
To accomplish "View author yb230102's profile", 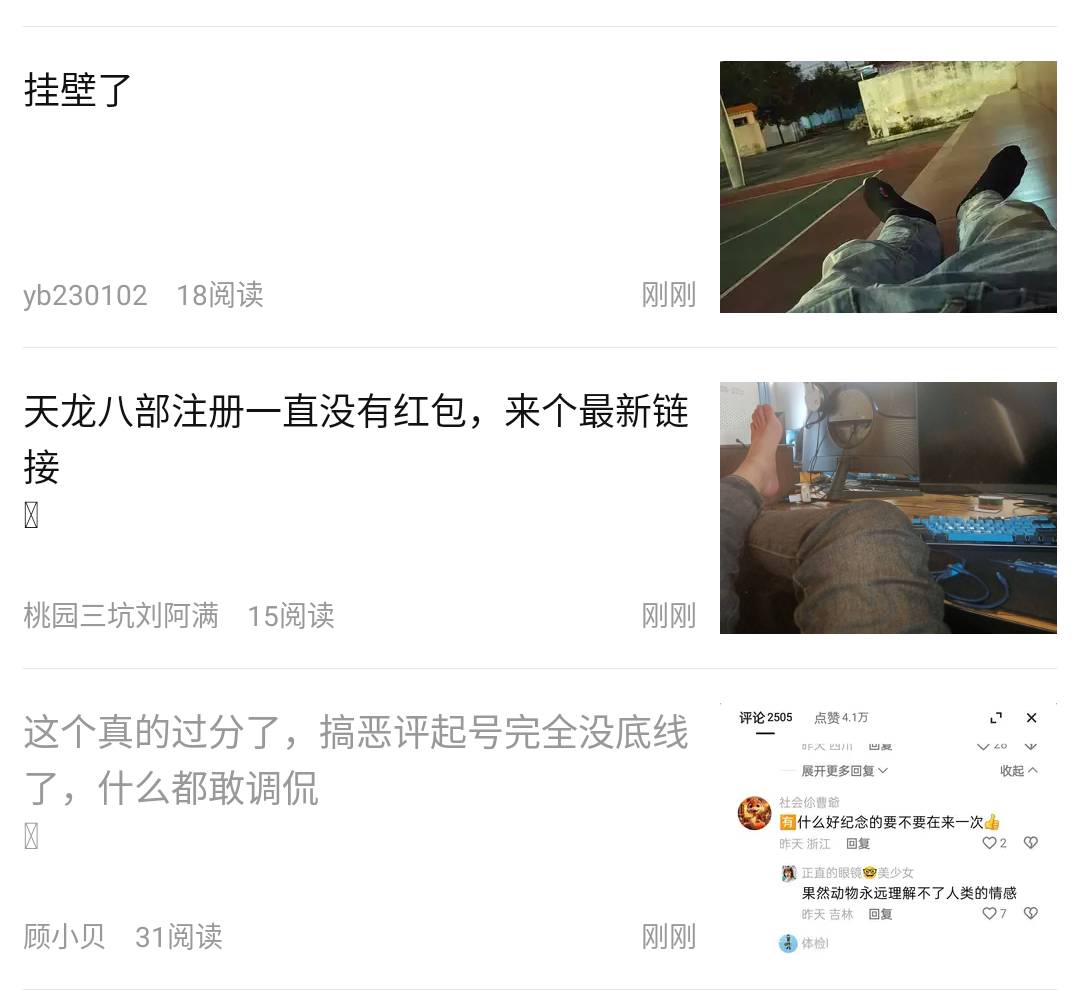I will (x=85, y=295).
